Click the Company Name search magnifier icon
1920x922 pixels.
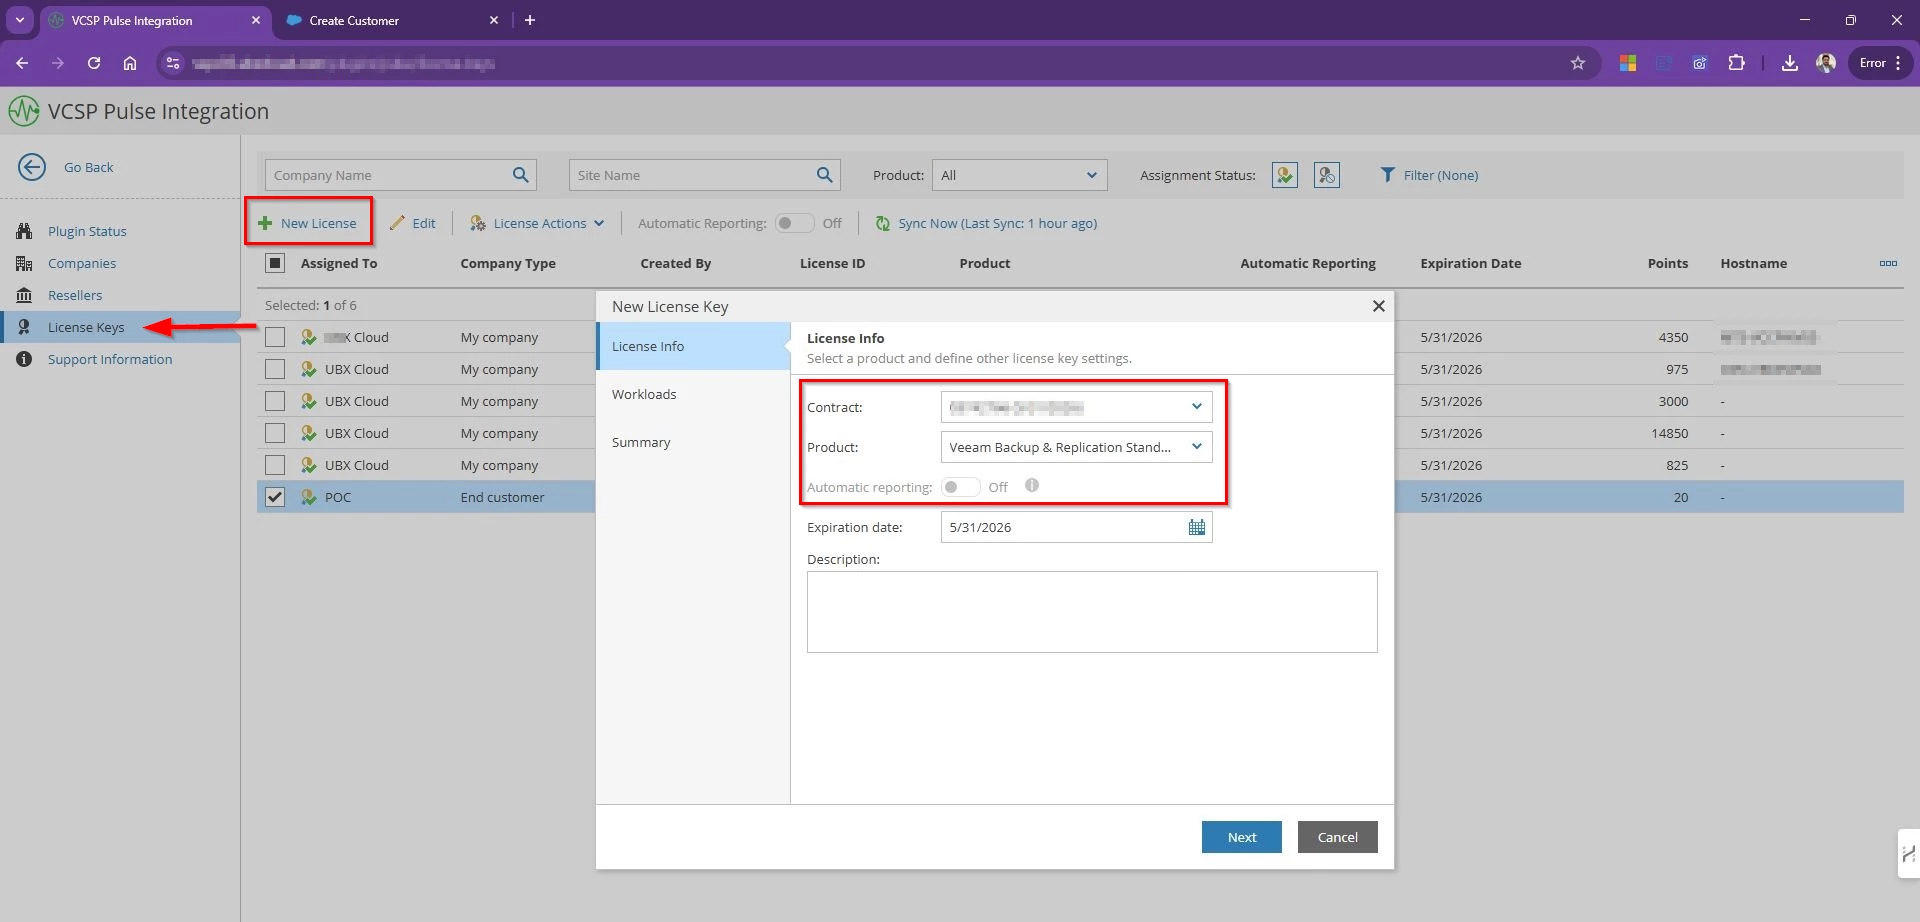pyautogui.click(x=520, y=175)
